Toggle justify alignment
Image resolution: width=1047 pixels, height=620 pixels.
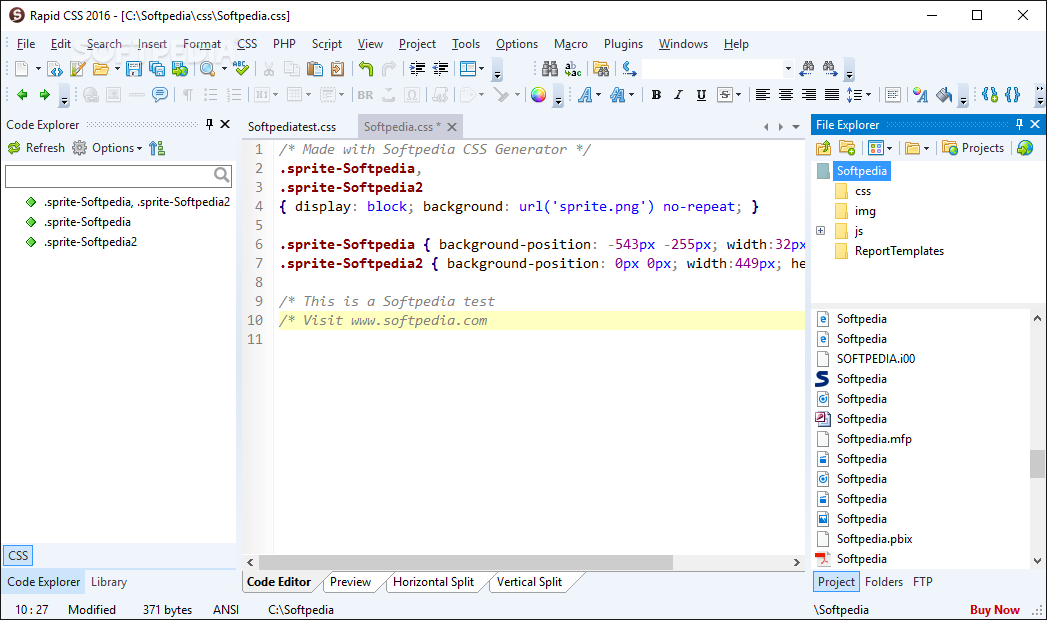pyautogui.click(x=832, y=95)
